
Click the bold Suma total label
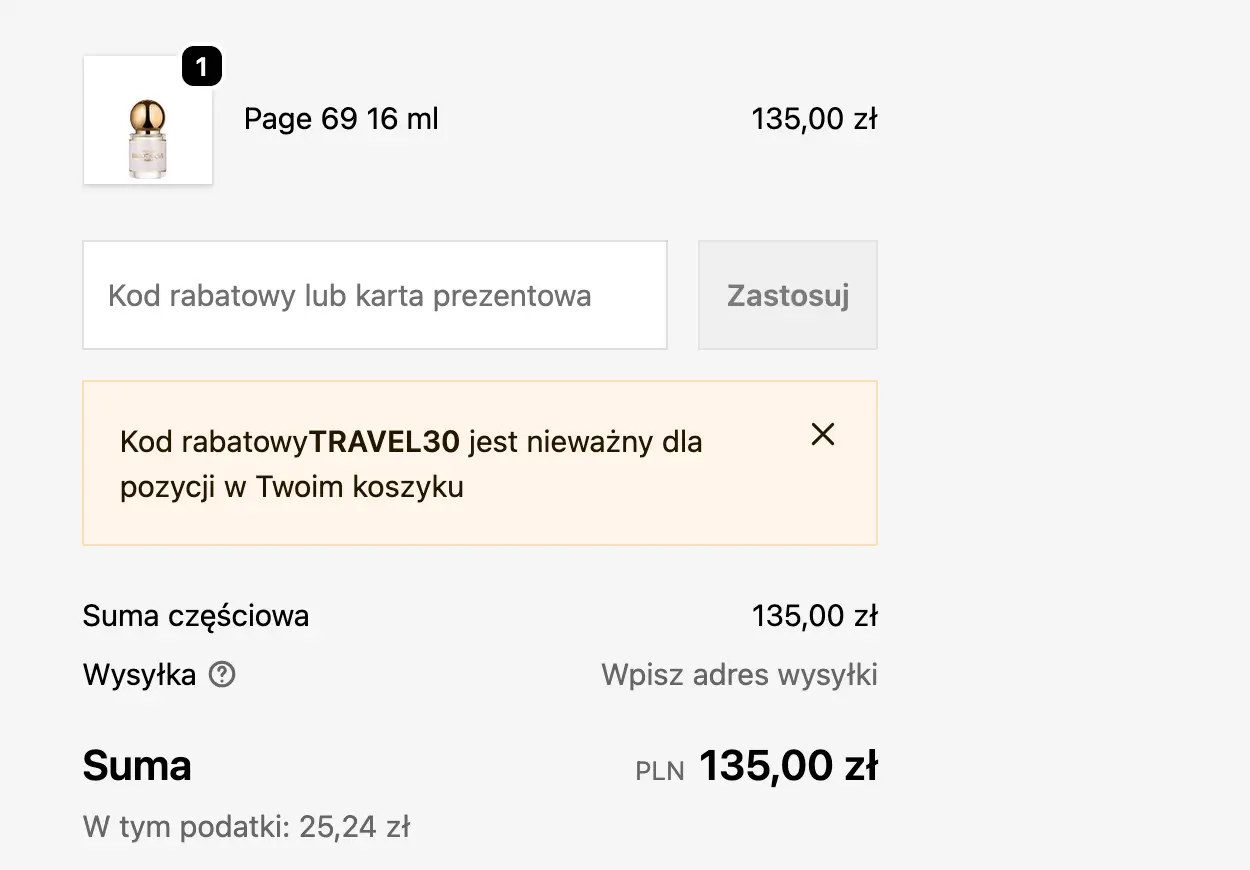point(137,766)
